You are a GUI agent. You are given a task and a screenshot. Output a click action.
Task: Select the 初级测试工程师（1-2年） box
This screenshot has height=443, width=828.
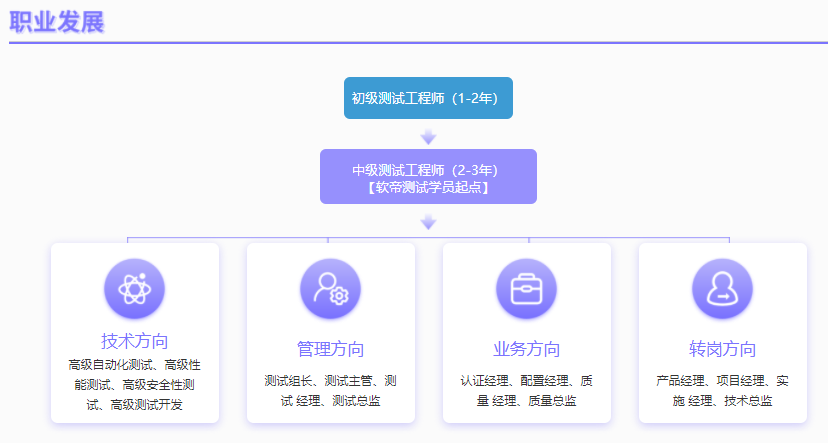pyautogui.click(x=428, y=98)
